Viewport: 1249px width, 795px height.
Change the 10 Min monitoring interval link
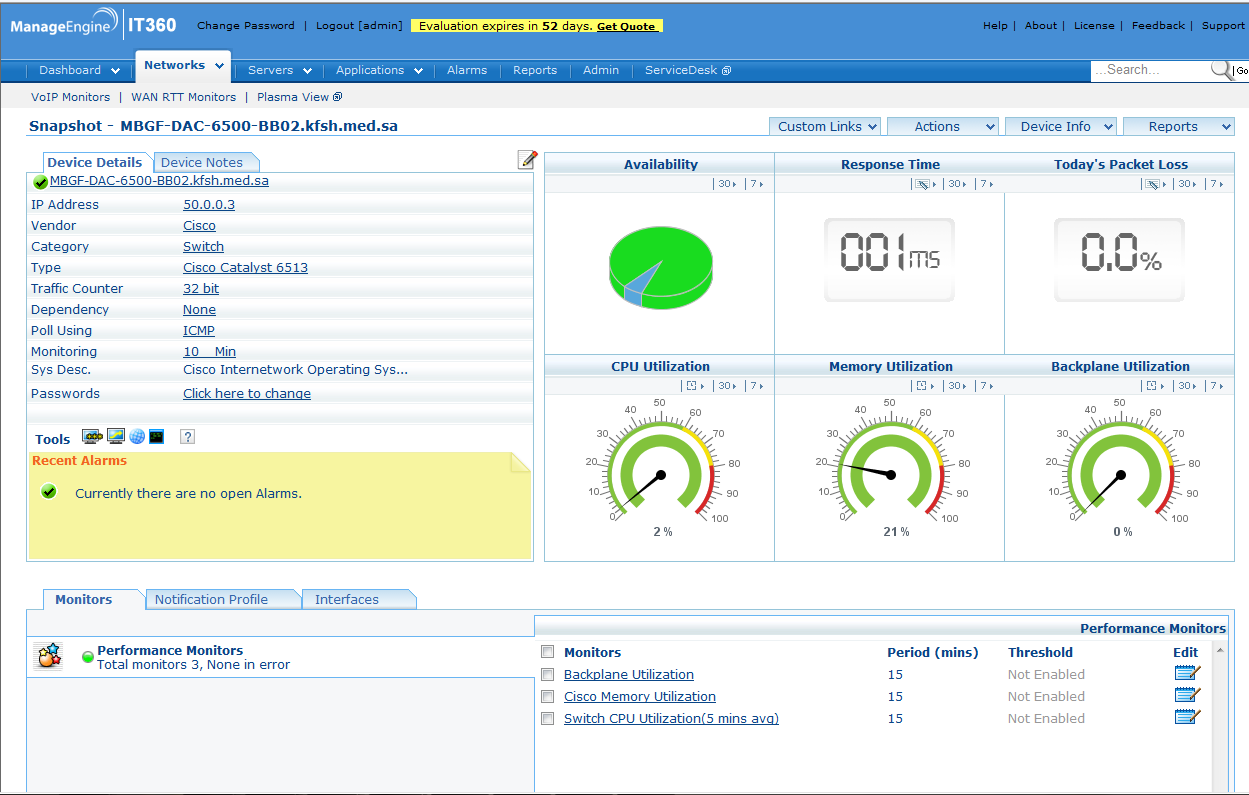pos(209,351)
